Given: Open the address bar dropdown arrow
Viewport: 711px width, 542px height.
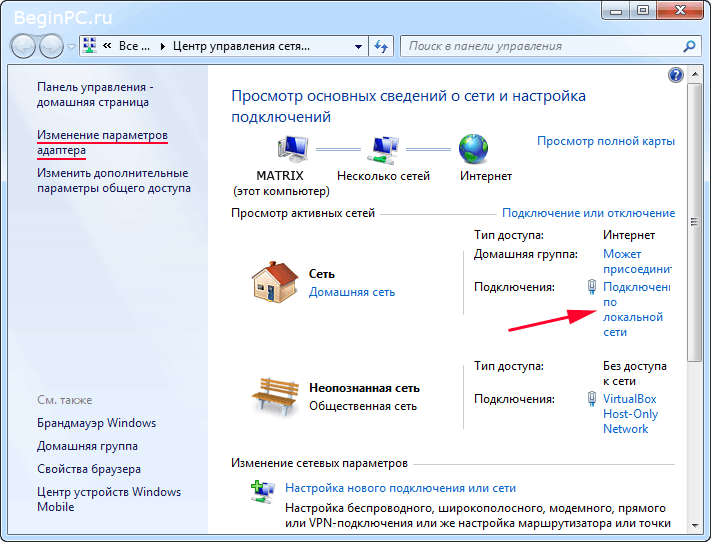Looking at the screenshot, I should [358, 46].
